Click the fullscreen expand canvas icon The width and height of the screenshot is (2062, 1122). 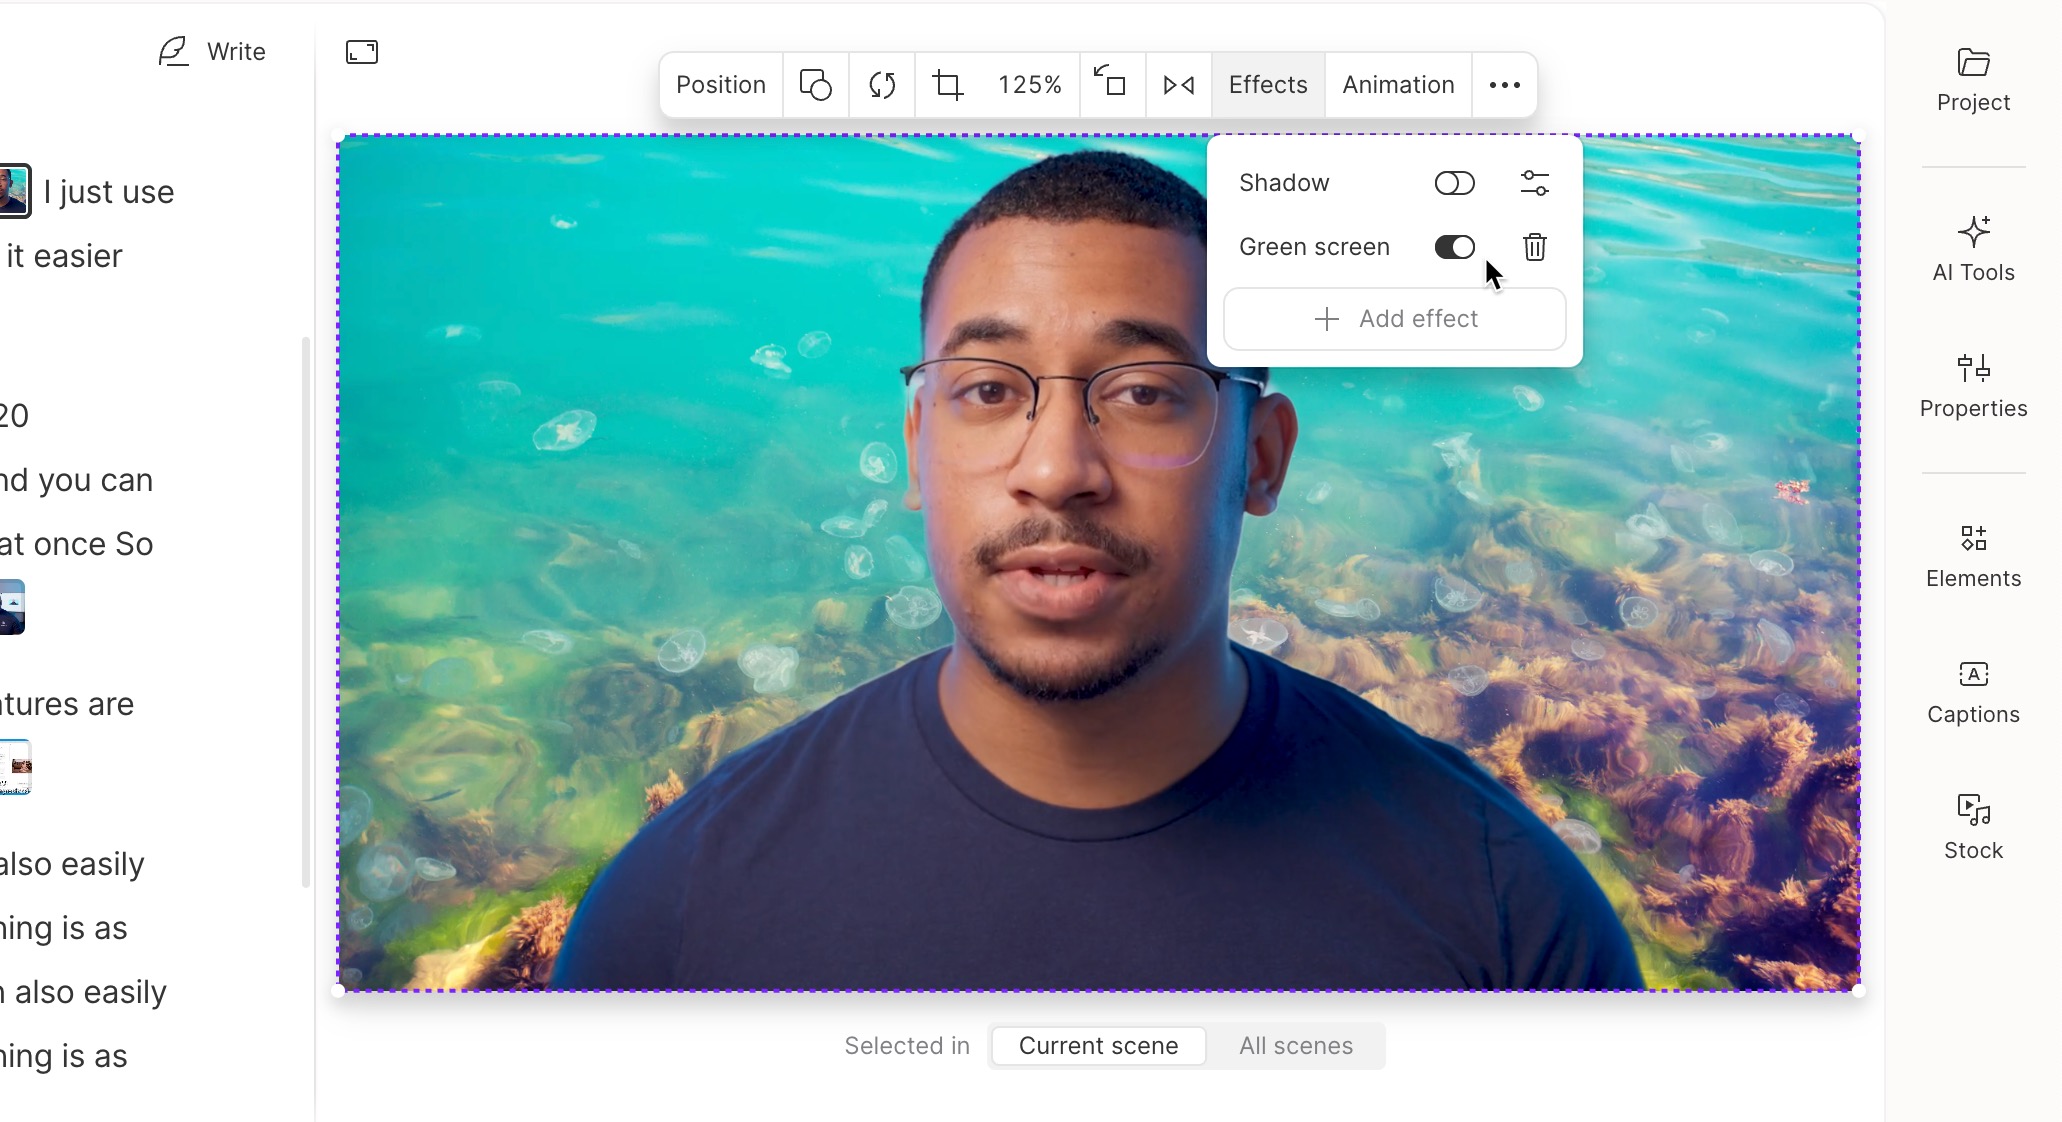(362, 52)
